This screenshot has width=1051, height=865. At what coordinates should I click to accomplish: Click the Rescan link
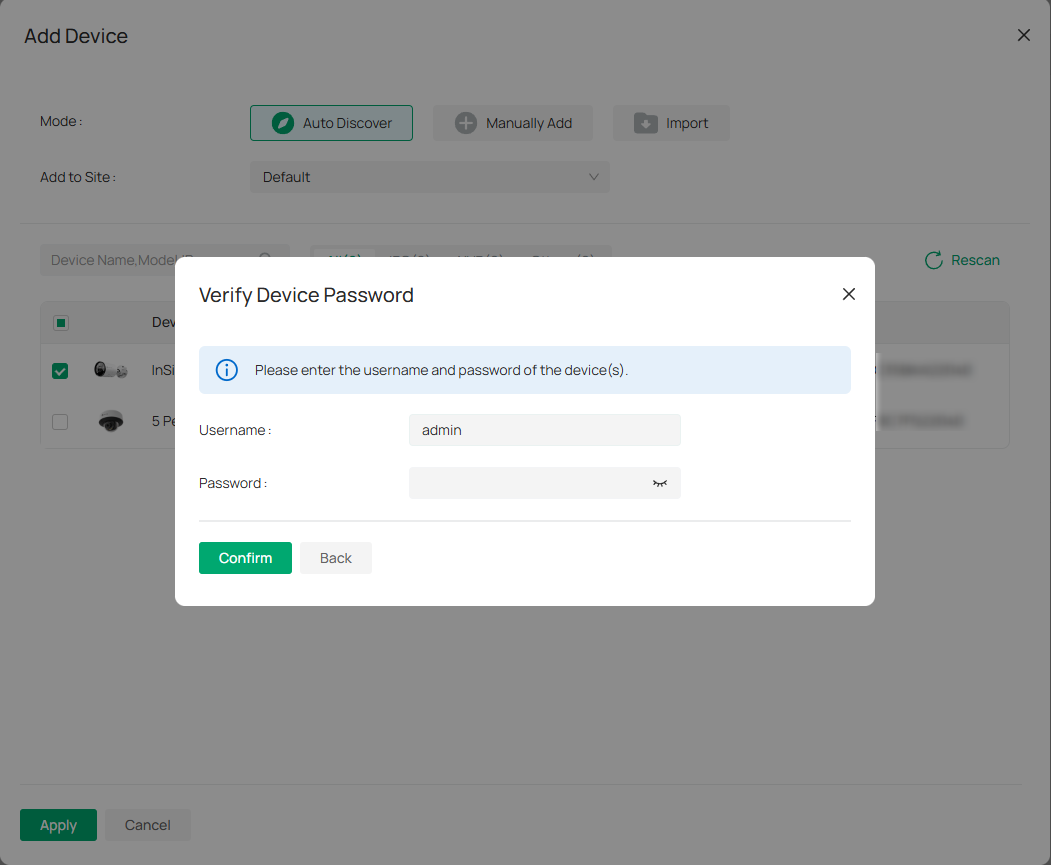975,260
